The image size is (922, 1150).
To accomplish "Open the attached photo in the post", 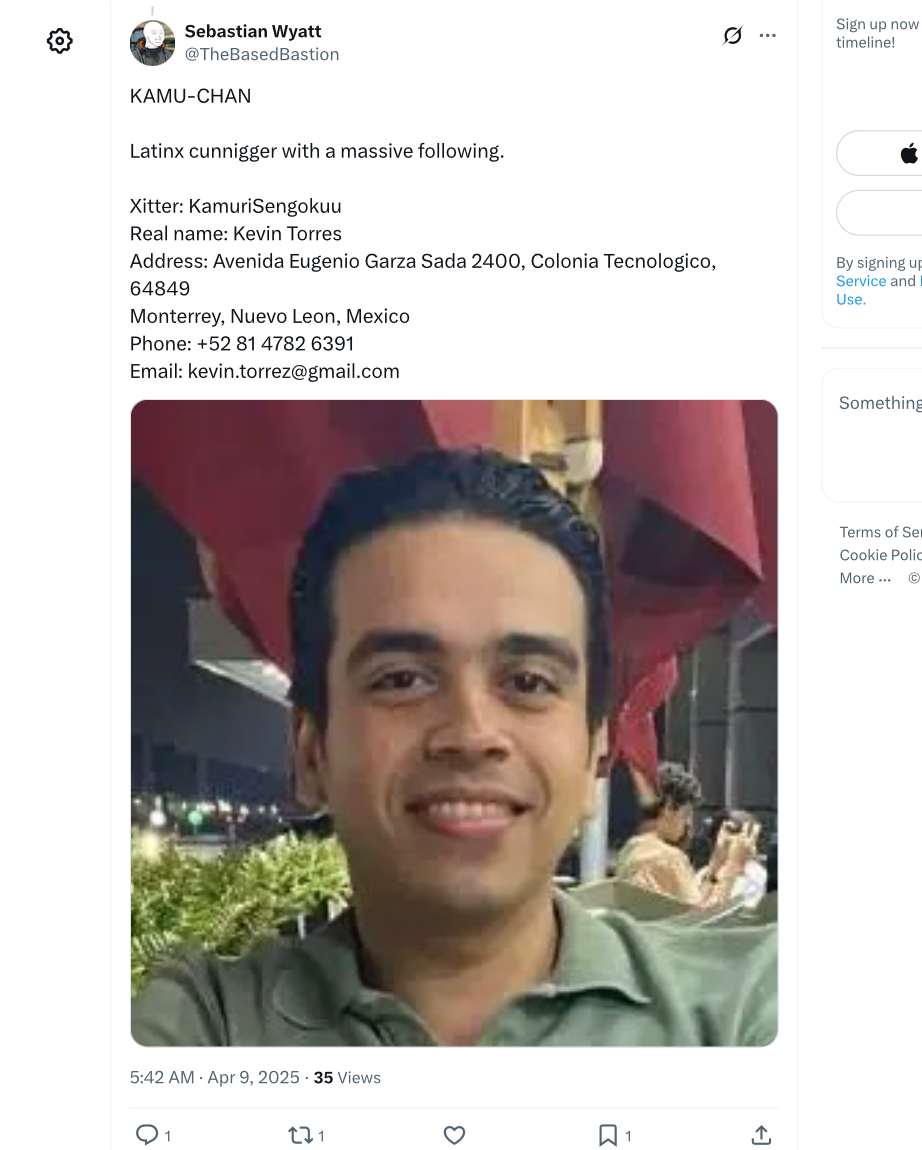I will 454,723.
